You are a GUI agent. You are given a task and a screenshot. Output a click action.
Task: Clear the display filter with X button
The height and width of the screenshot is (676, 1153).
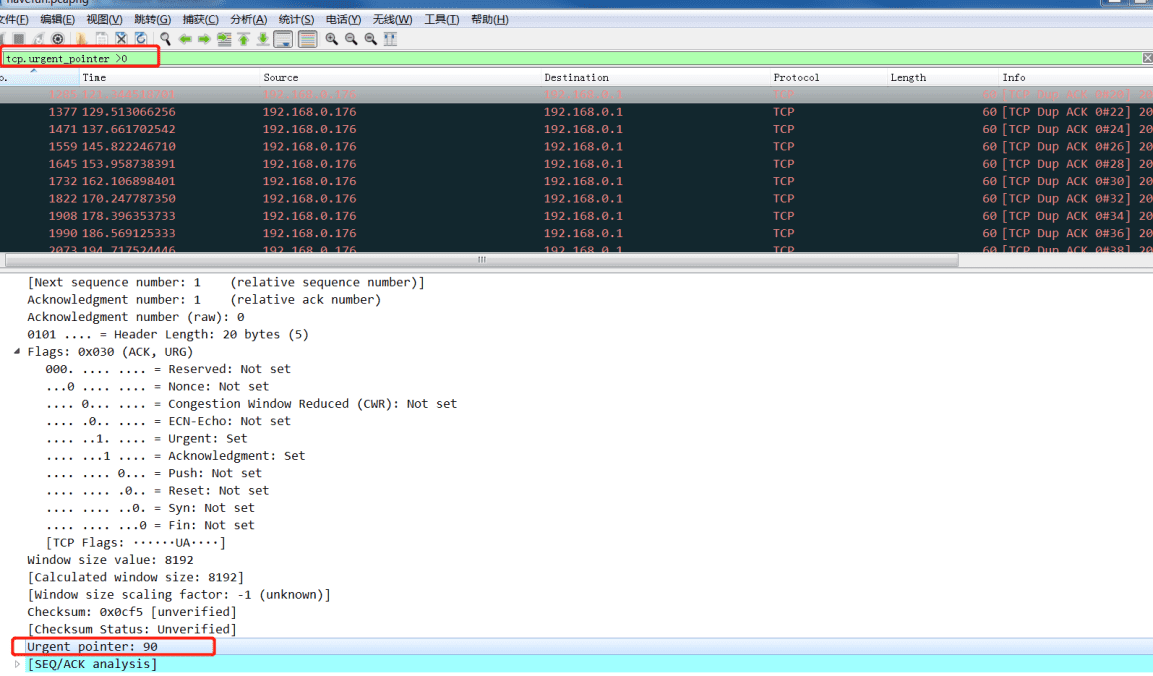1147,58
